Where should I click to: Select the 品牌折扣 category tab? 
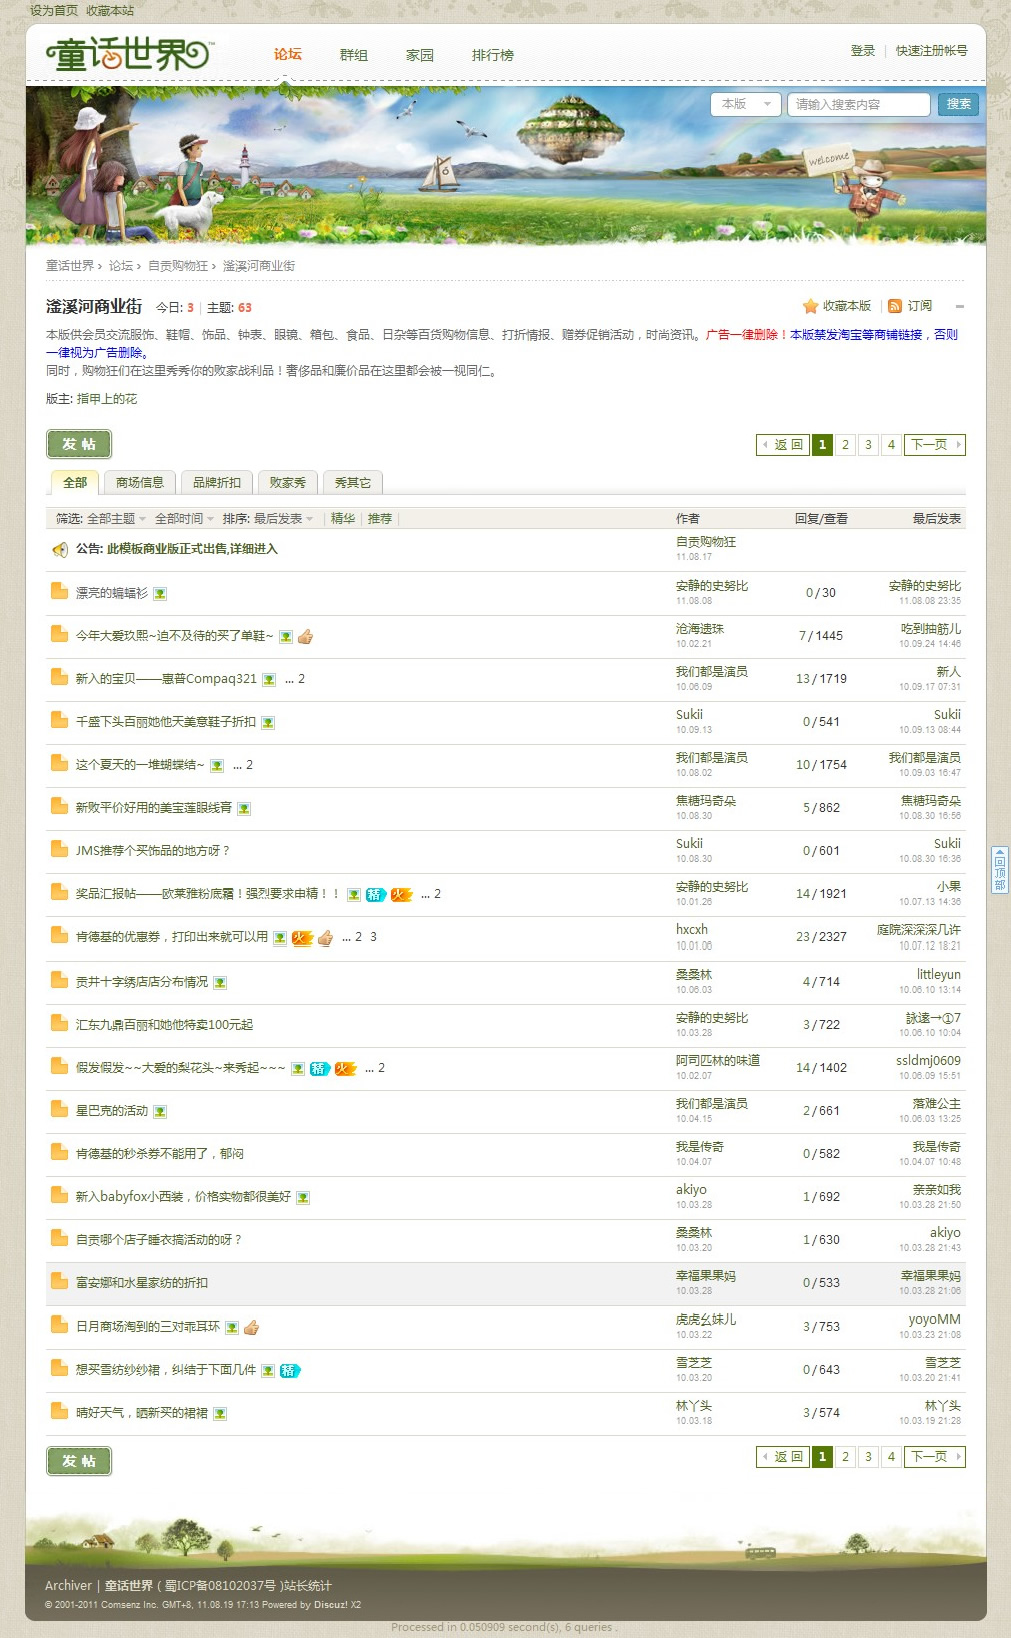217,482
